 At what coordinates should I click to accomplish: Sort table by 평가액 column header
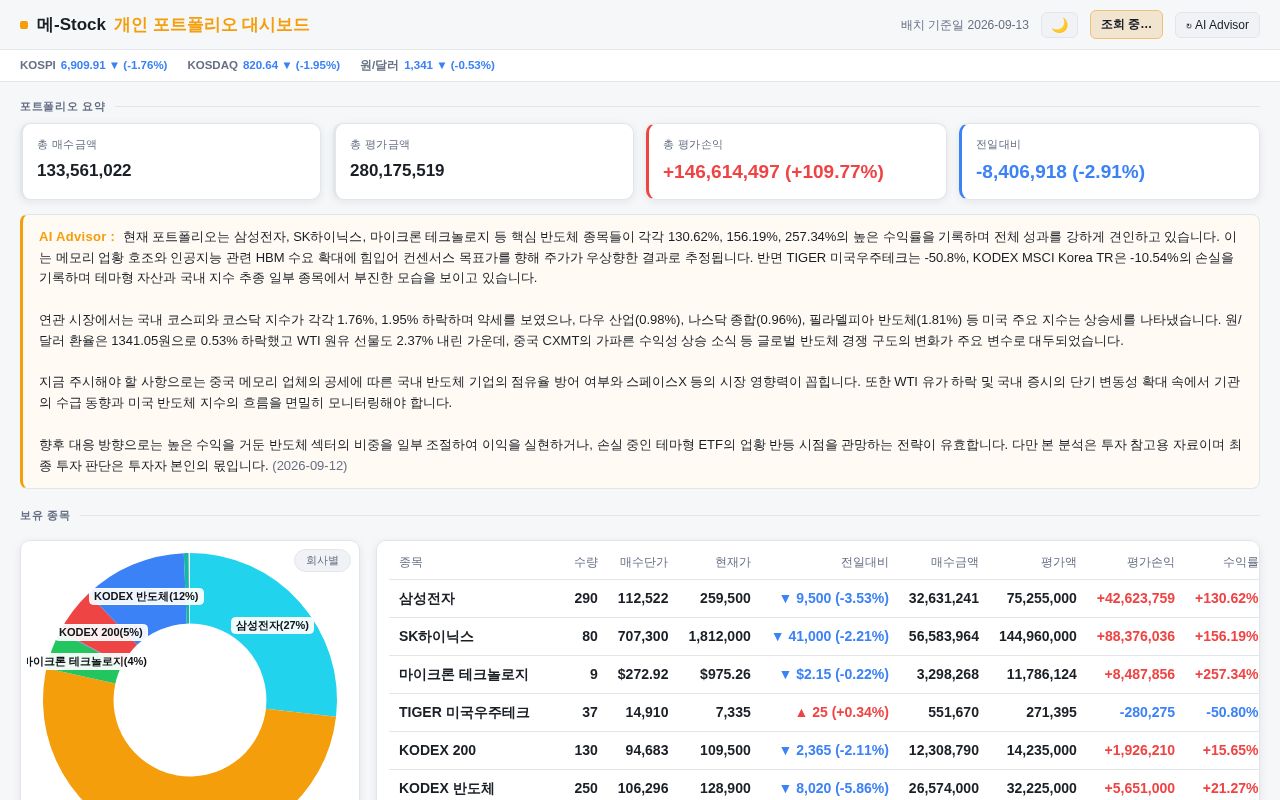1059,562
